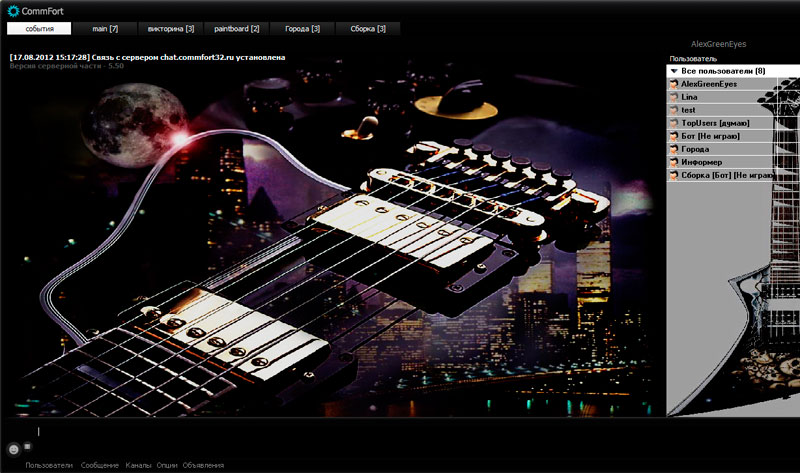800x473 pixels.
Task: Open the Сборка [3] channel tab
Action: click(368, 29)
